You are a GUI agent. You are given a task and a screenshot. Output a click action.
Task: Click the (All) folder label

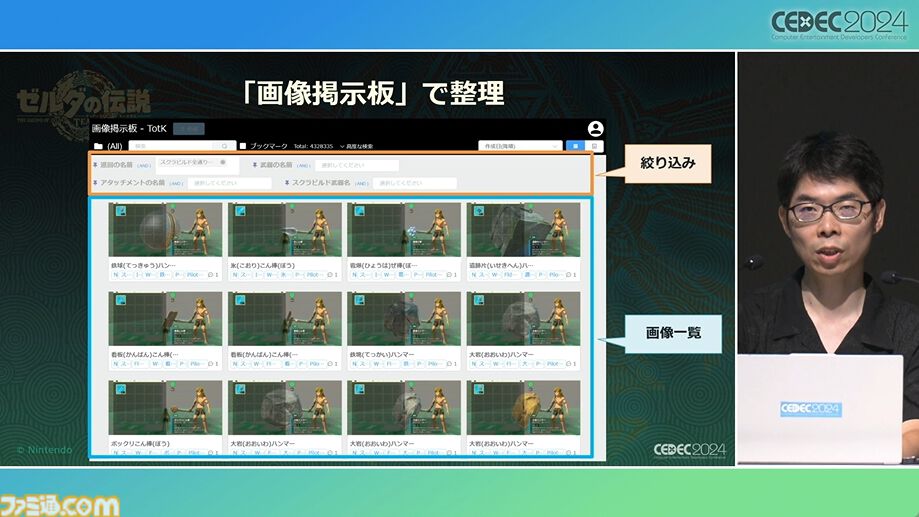(x=115, y=146)
